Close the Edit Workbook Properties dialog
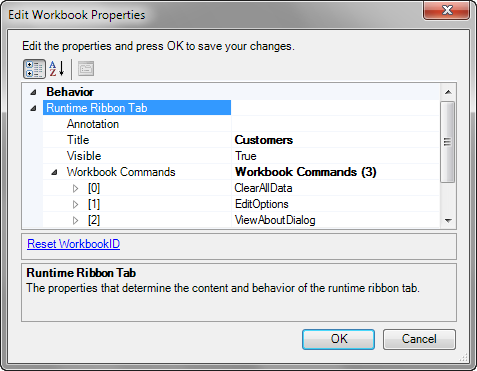Screen dimensions: 477x371 pos(447,10)
